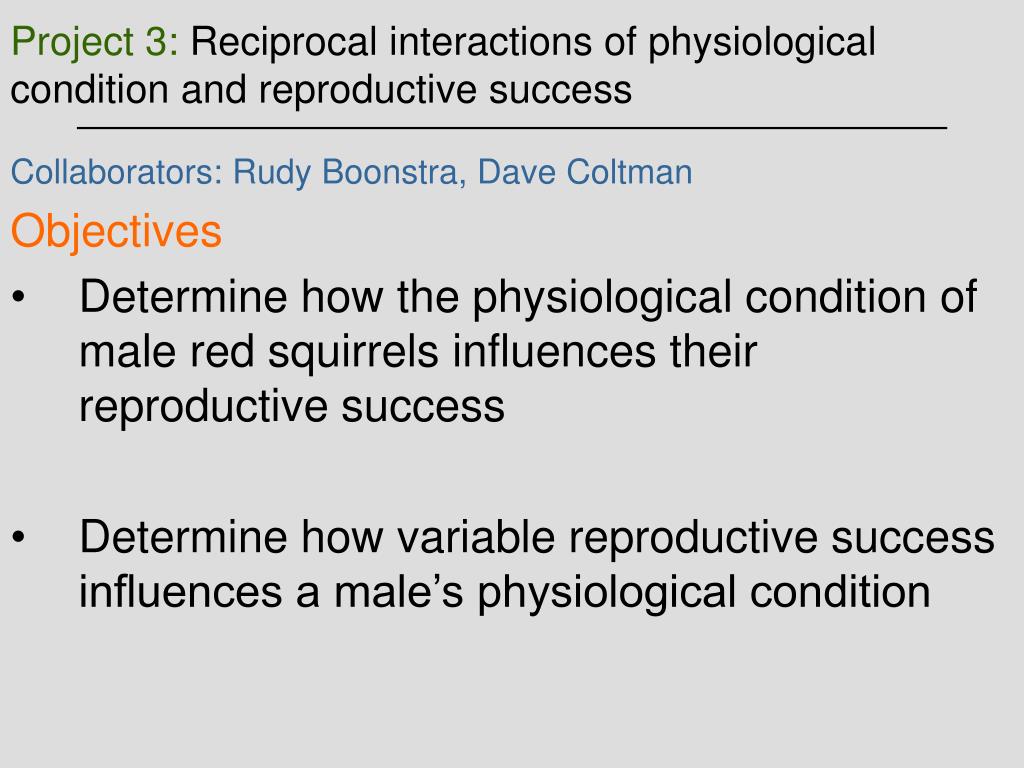Click the word "variable" in second objective
This screenshot has width=1024, height=768.
click(x=476, y=537)
